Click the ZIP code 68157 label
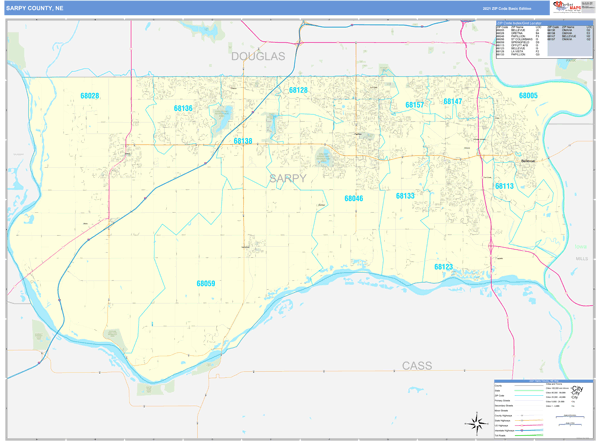This screenshot has height=441, width=600. [x=414, y=105]
